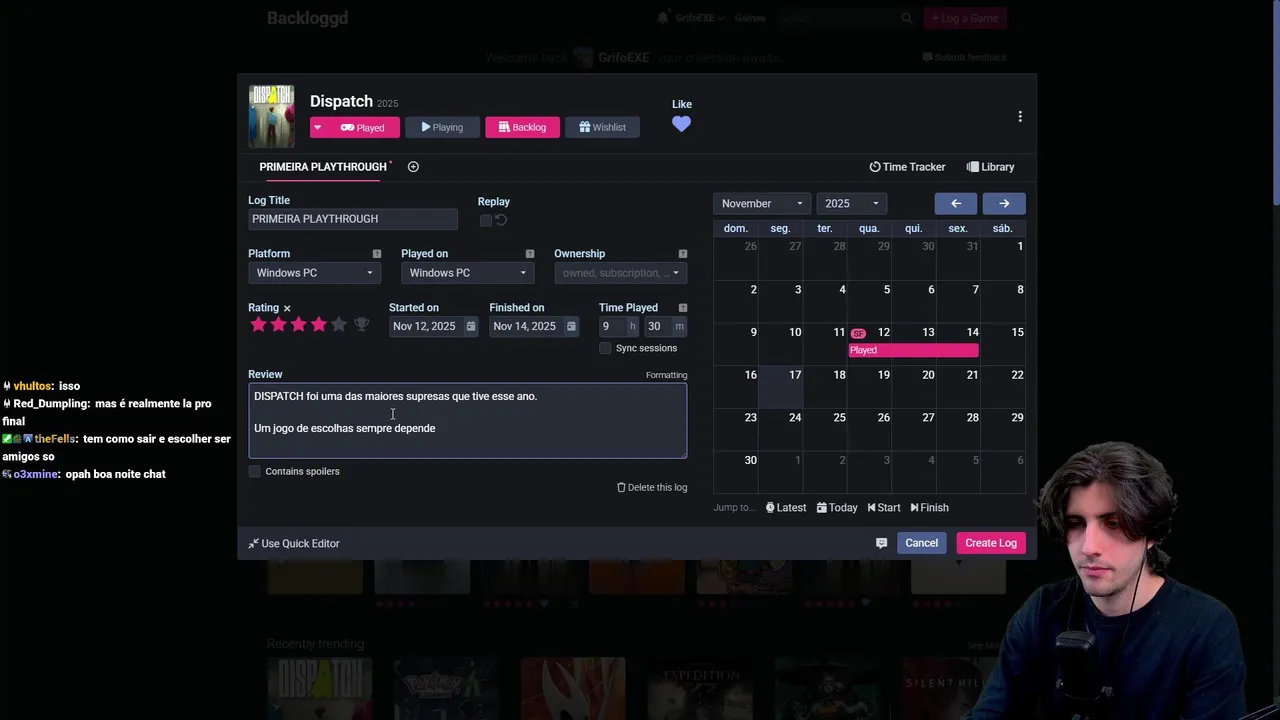The width and height of the screenshot is (1280, 720).
Task: Enable Sync sessions checkbox
Action: [x=605, y=348]
